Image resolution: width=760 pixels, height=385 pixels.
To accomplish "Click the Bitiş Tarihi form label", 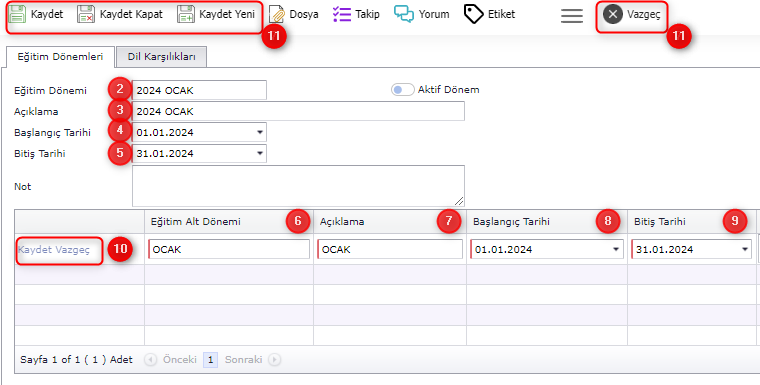I will 40,154.
